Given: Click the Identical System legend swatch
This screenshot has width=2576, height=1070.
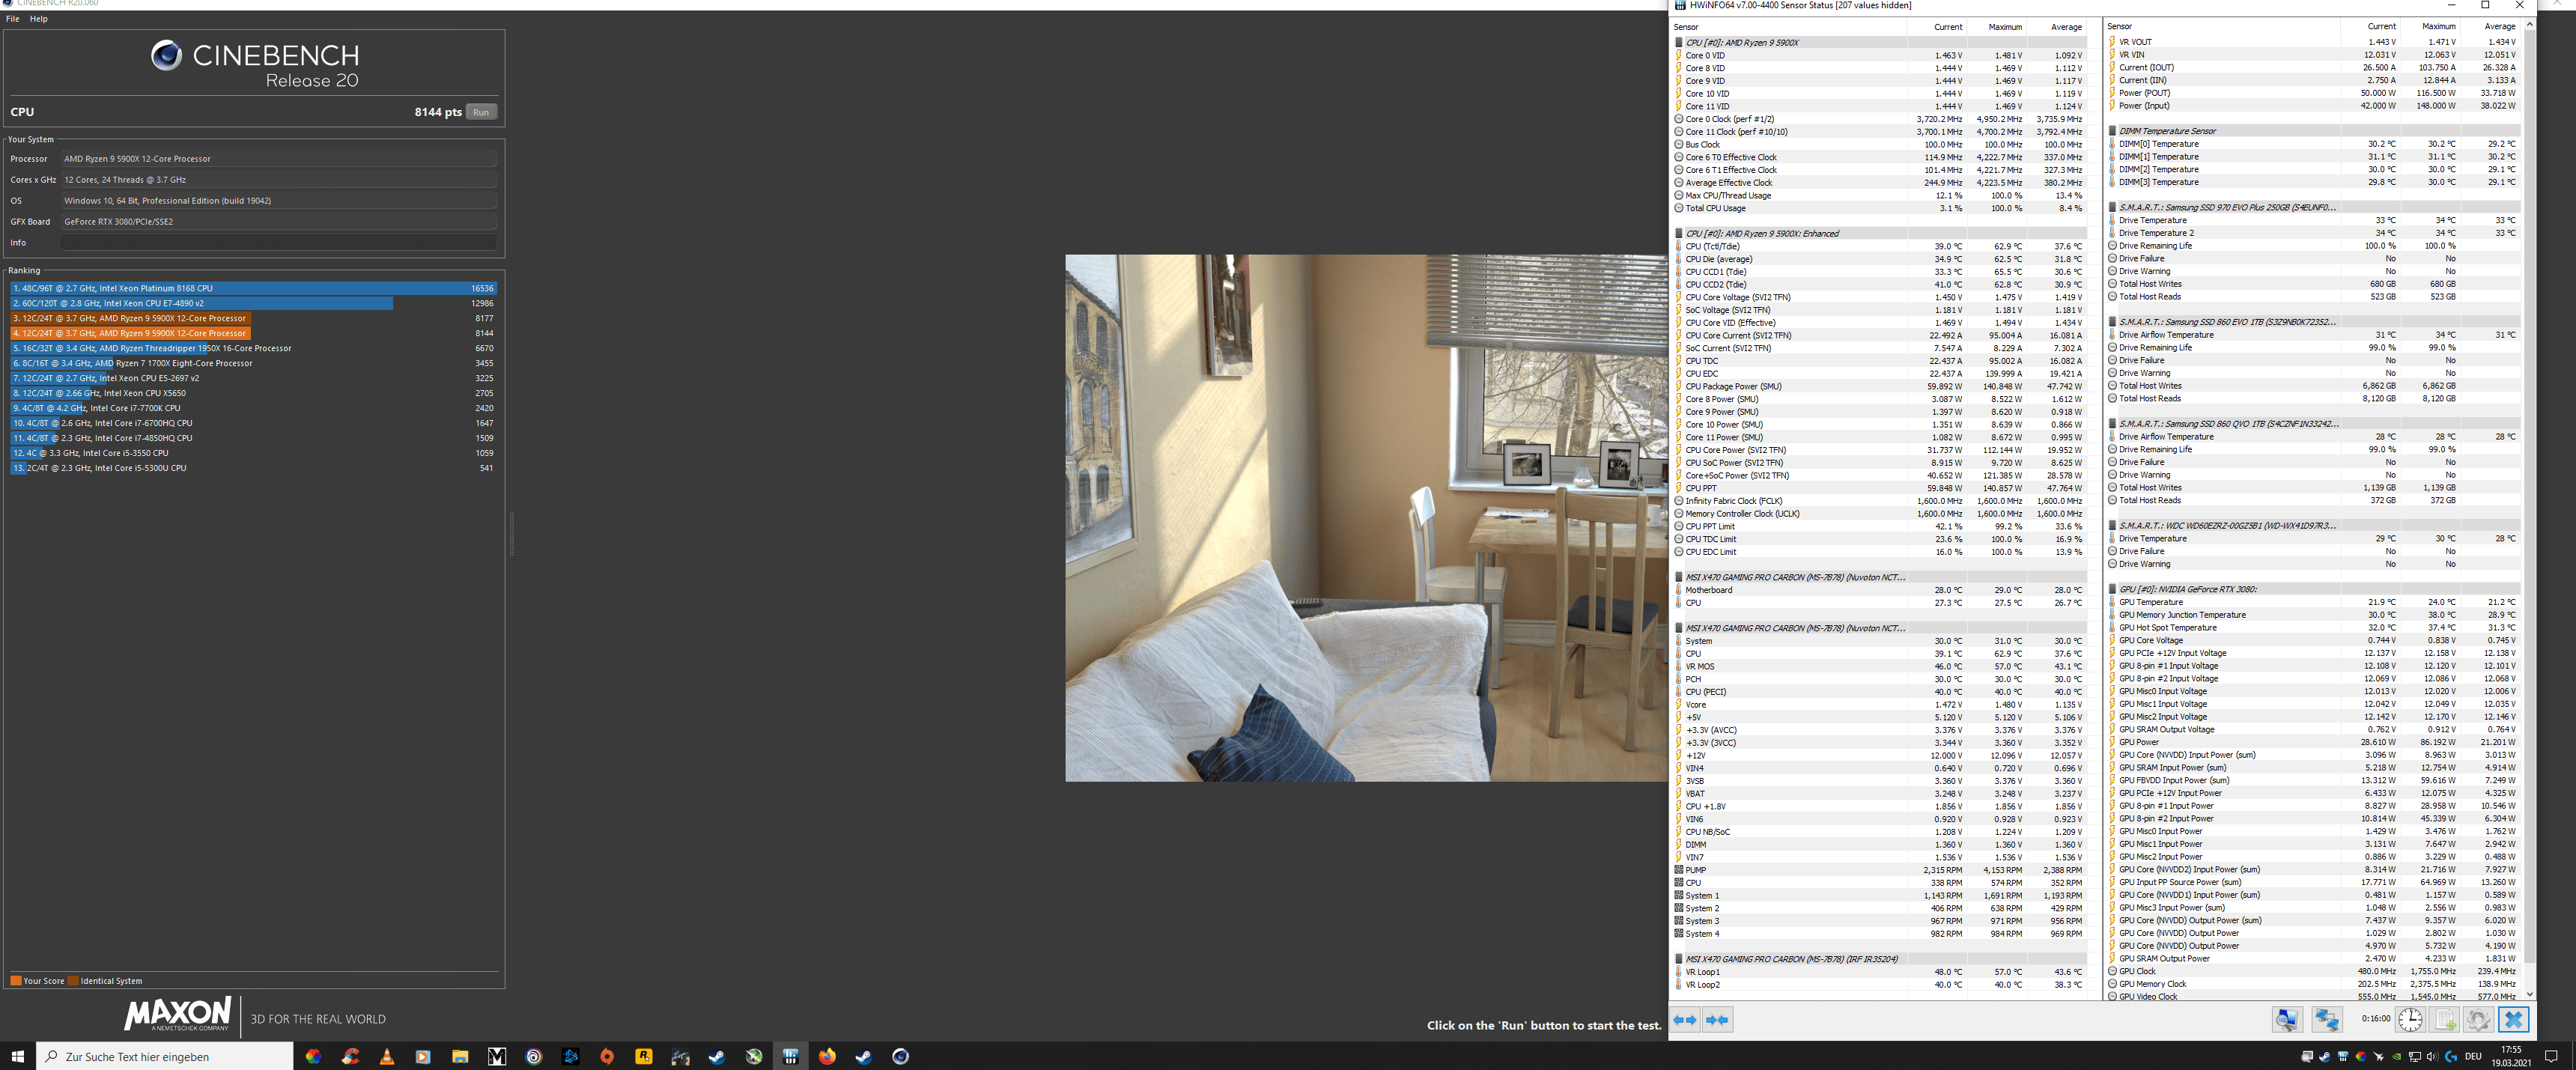Looking at the screenshot, I should click(73, 981).
